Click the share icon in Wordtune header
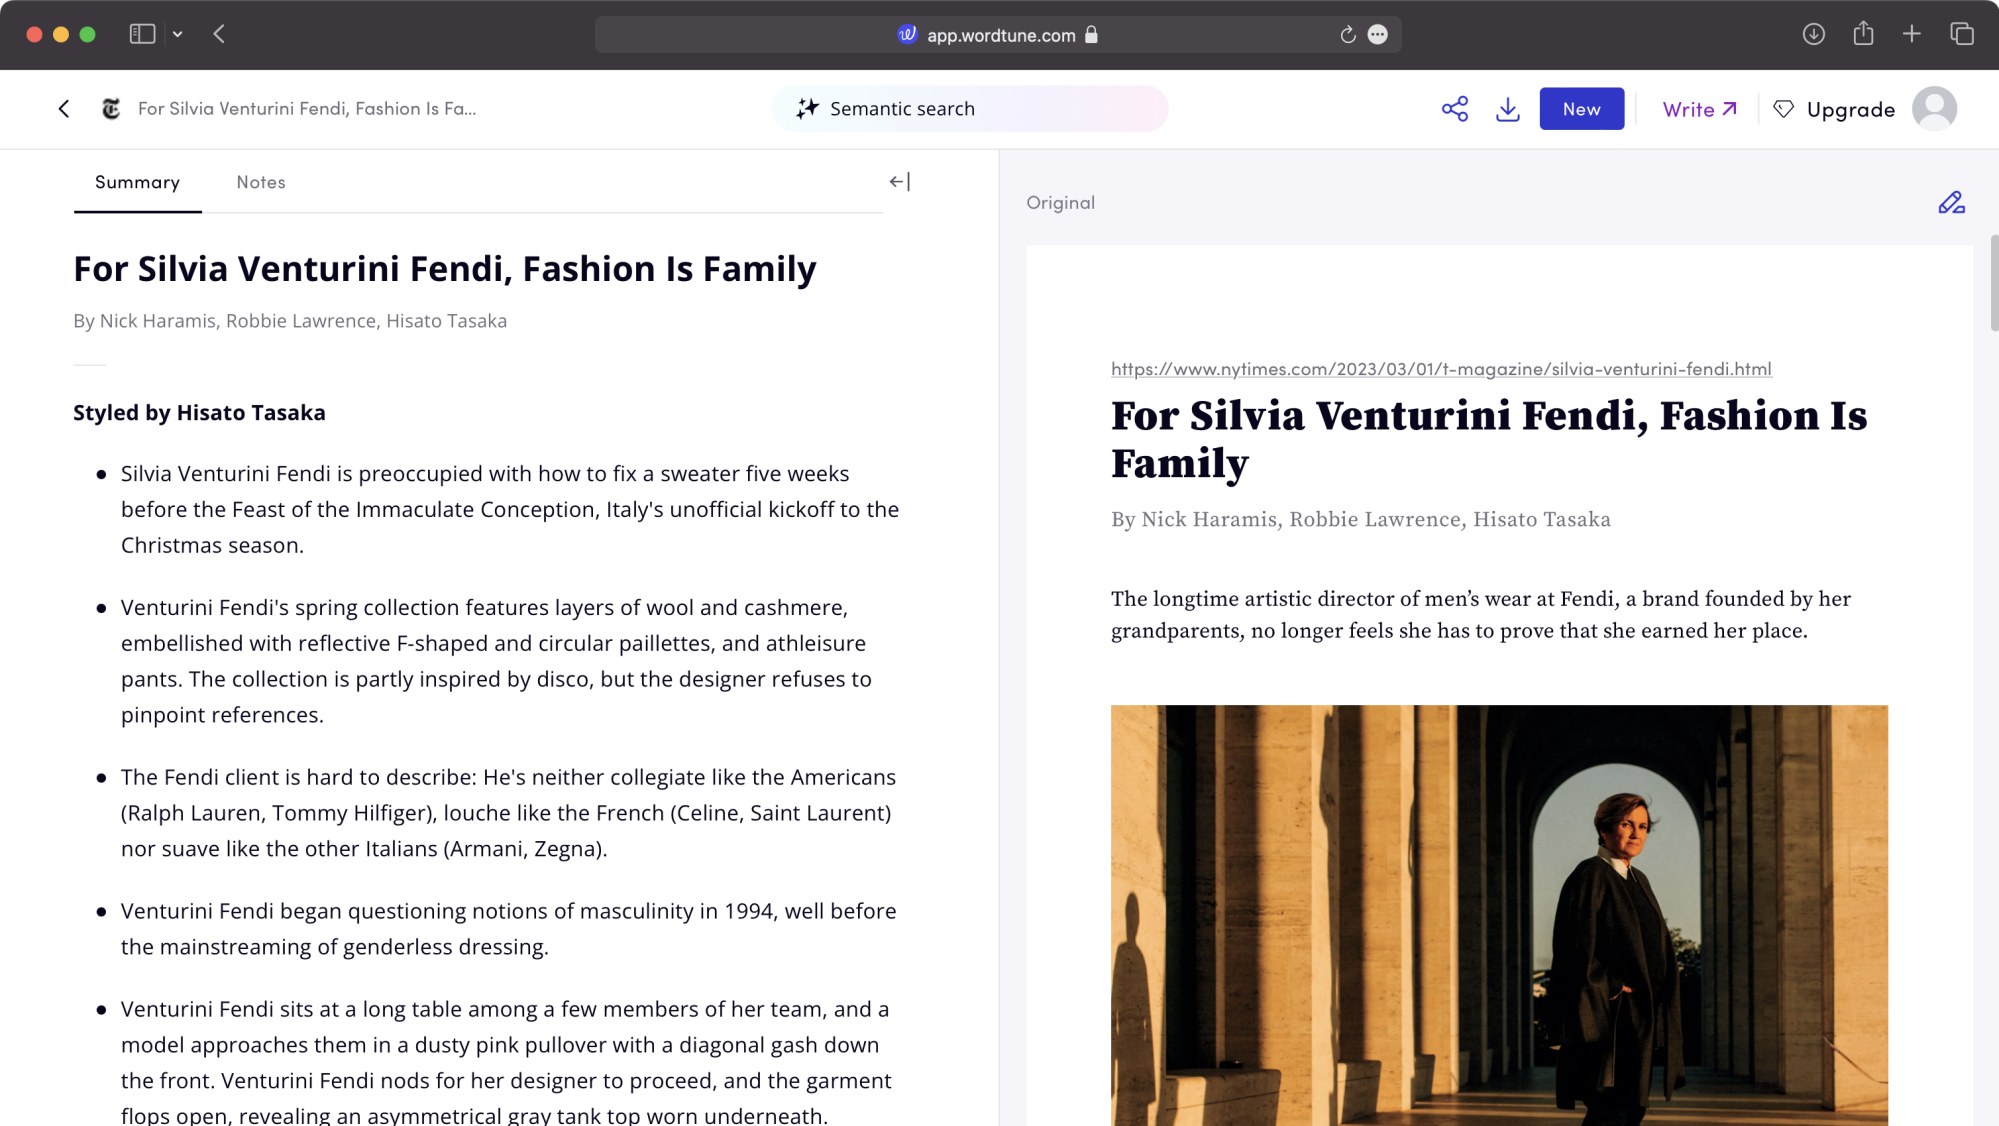This screenshot has width=1999, height=1126. [1455, 109]
